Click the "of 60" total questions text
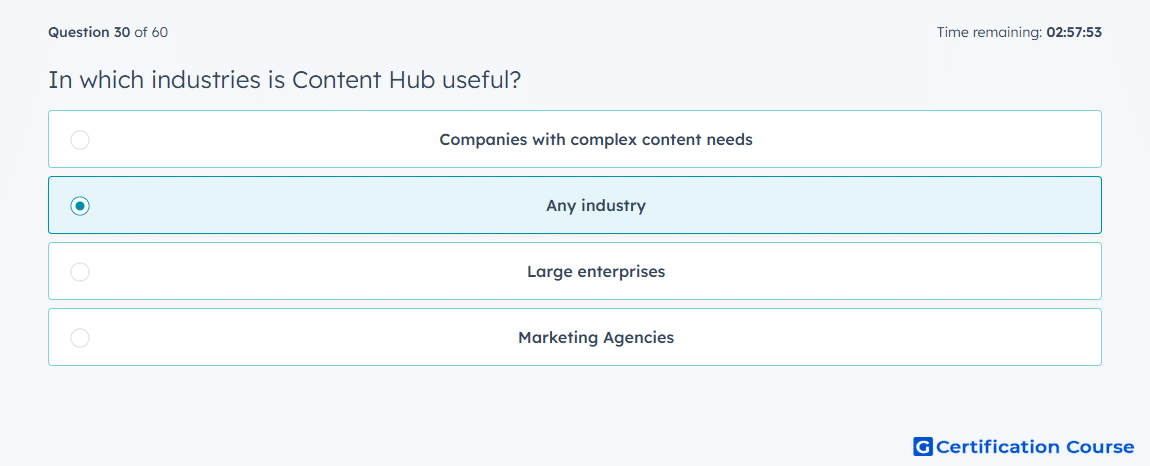Screen dimensions: 1150x466 151,32
